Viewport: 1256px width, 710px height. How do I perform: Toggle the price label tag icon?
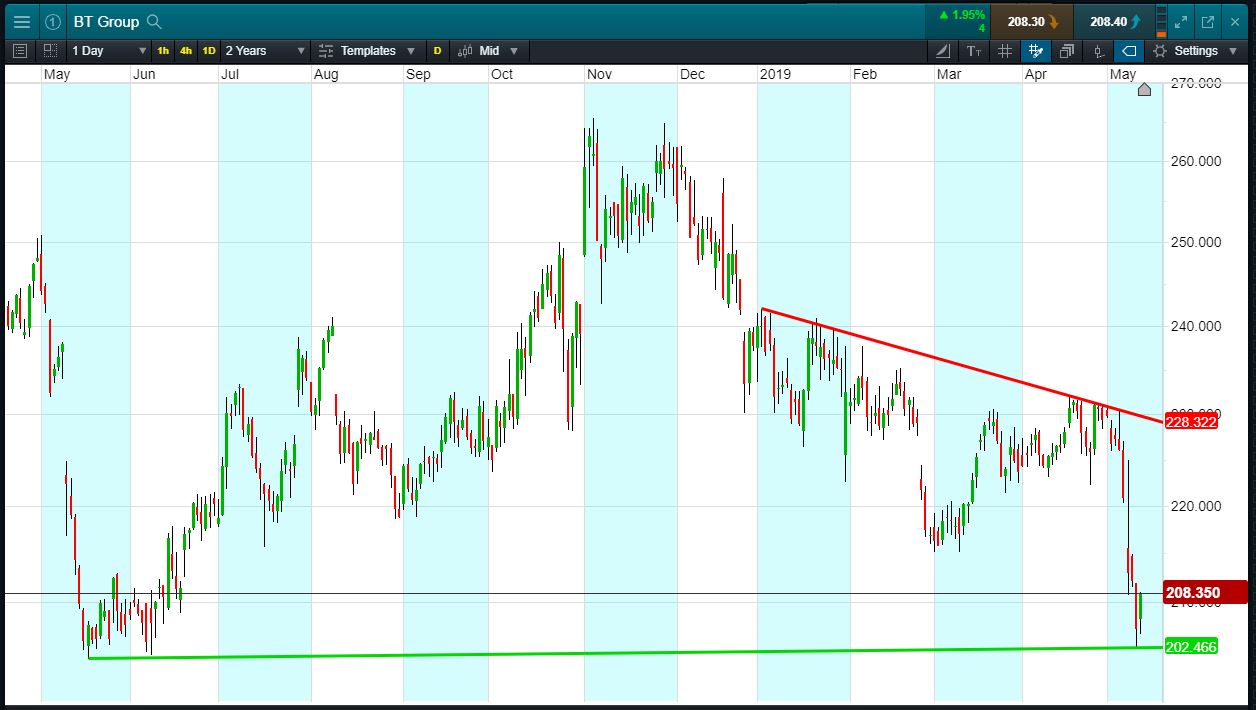(1129, 51)
